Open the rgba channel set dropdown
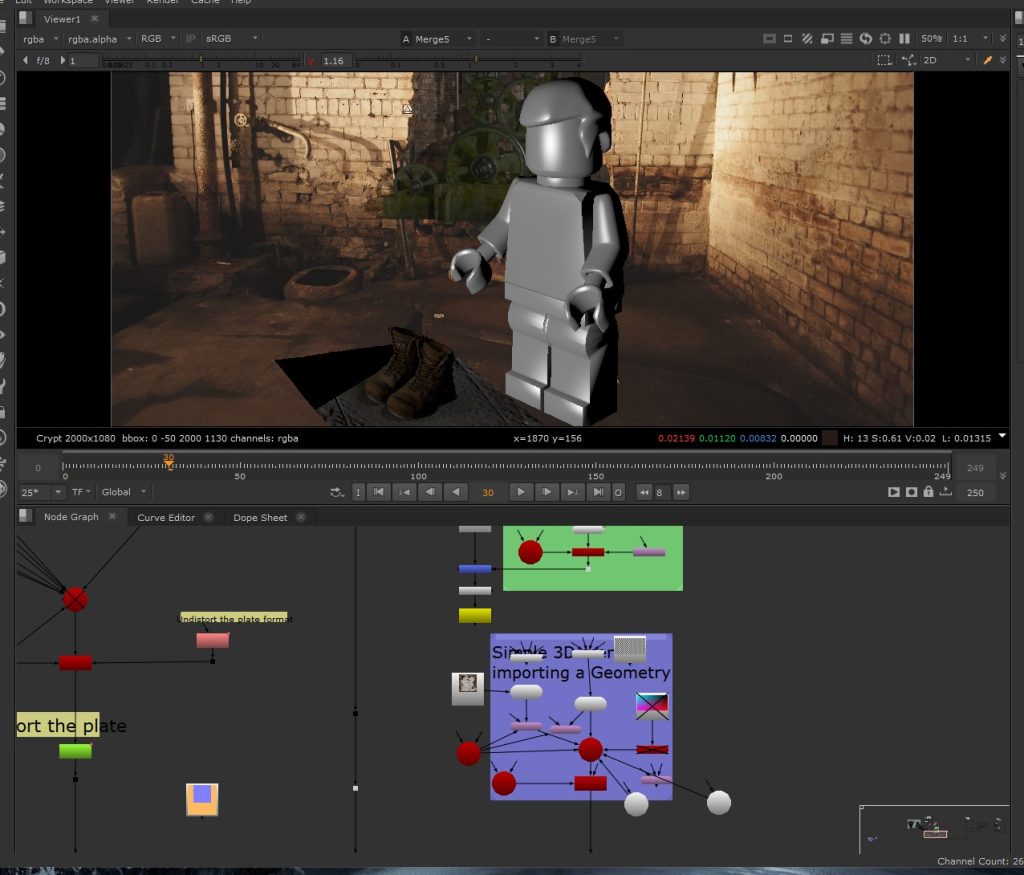1024x875 pixels. (x=40, y=39)
